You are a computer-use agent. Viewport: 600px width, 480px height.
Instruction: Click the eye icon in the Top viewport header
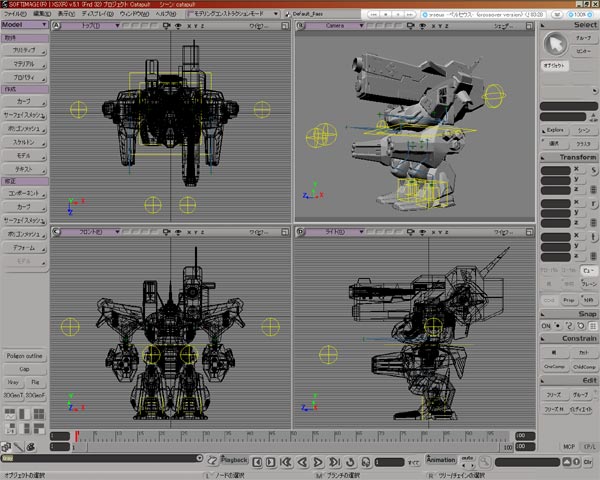click(x=178, y=26)
